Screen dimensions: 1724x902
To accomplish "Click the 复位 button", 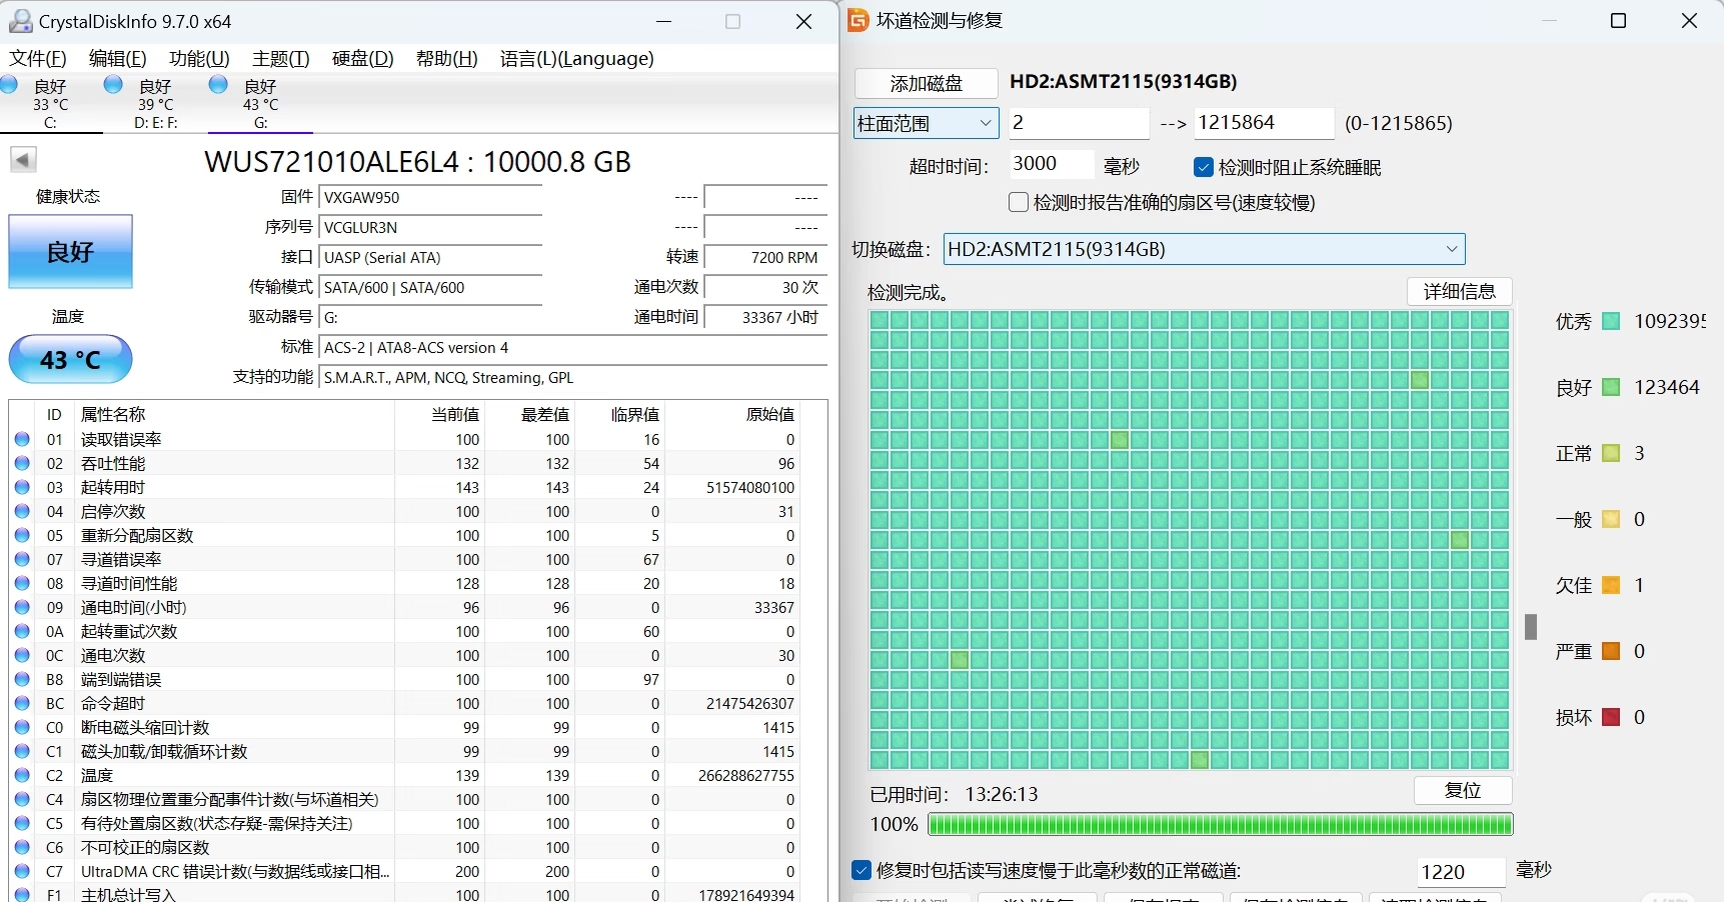I will coord(1463,790).
